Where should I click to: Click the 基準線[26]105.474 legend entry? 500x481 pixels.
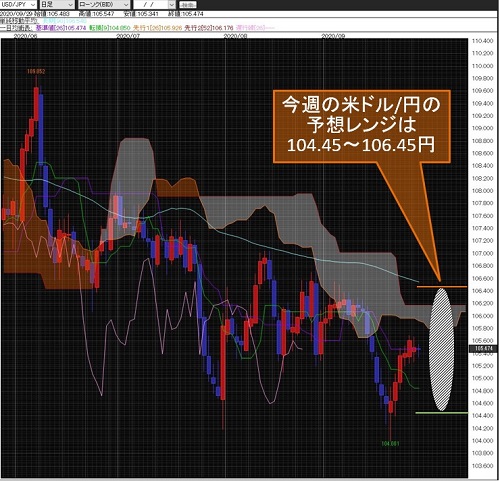61,28
